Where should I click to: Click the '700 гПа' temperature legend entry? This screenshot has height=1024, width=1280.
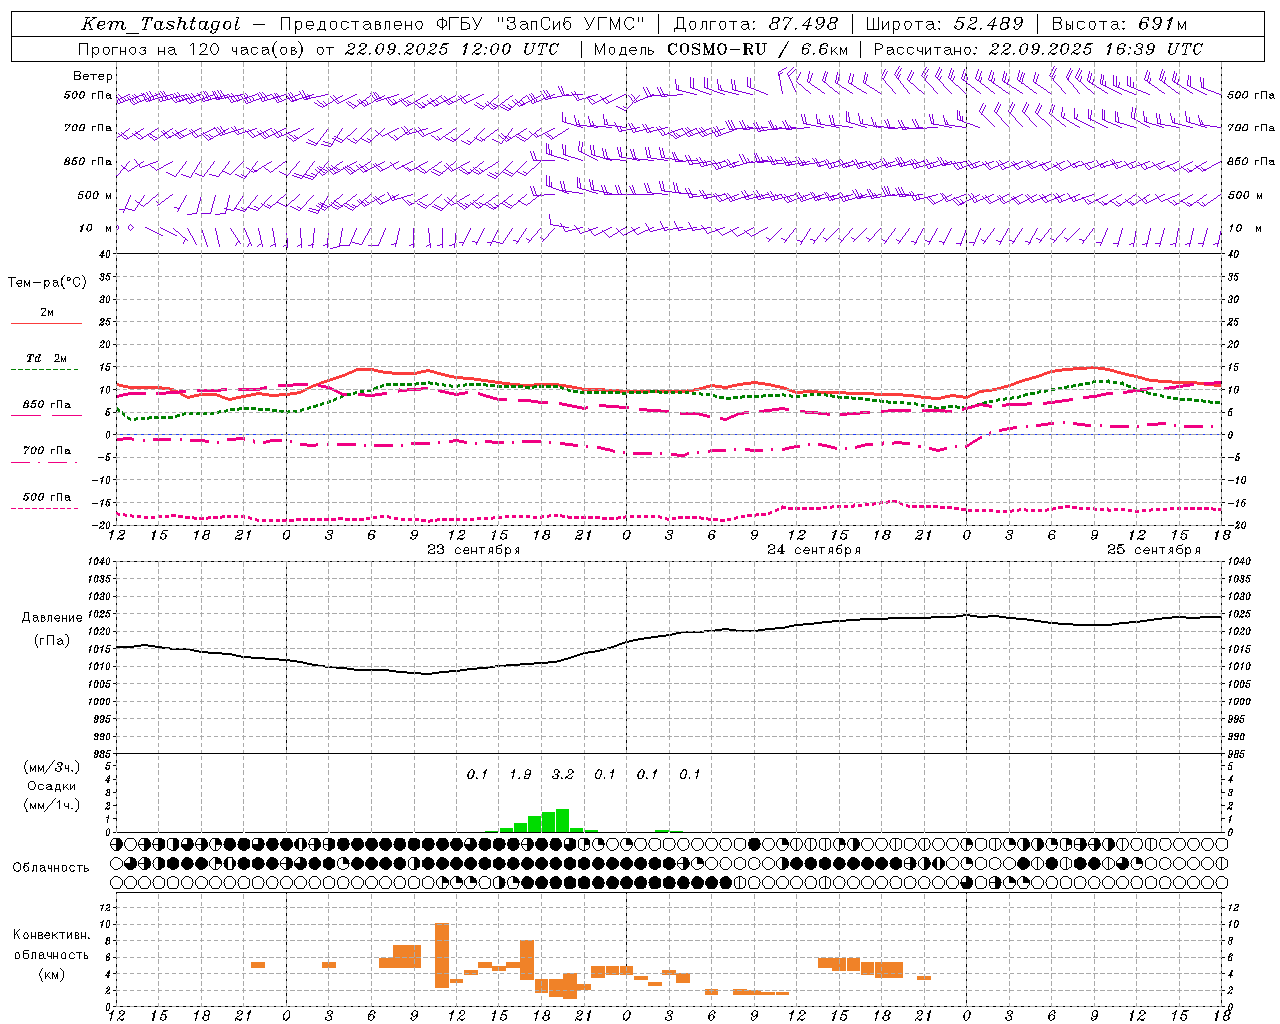47,451
